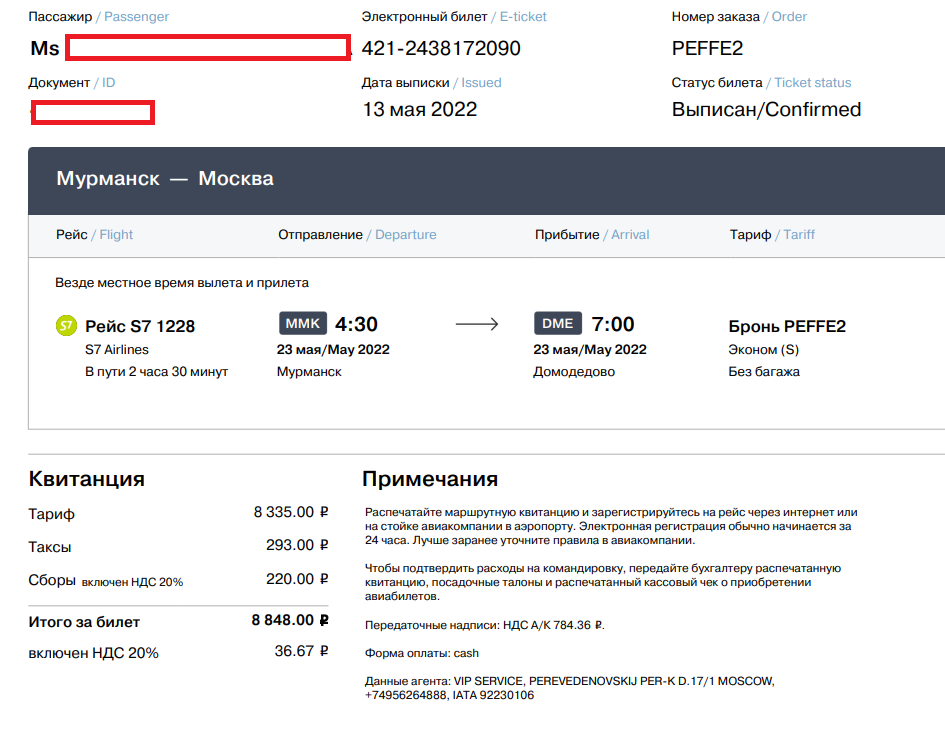Screen dimensions: 945x756
Task: Click arrival airport Домодедово
Action: pyautogui.click(x=574, y=371)
